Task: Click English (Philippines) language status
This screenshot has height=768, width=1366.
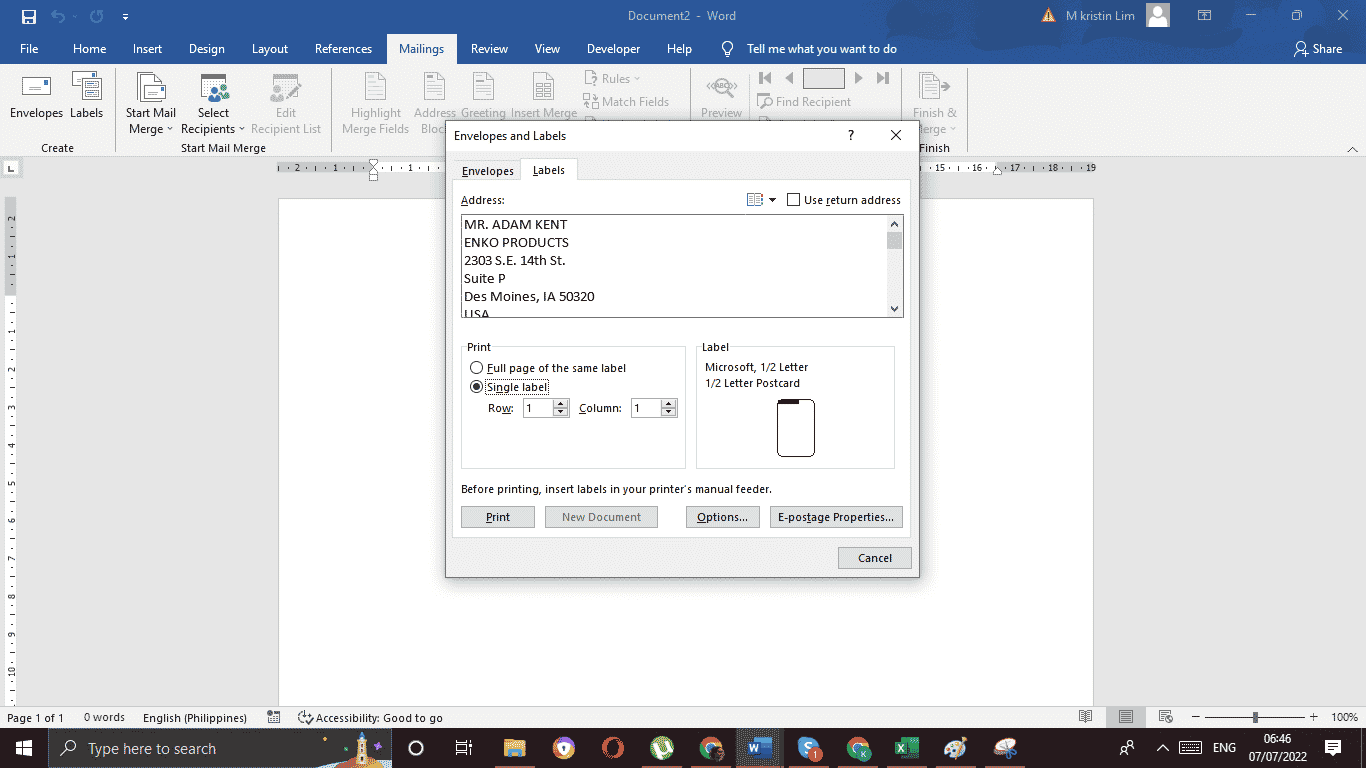Action: click(x=195, y=718)
